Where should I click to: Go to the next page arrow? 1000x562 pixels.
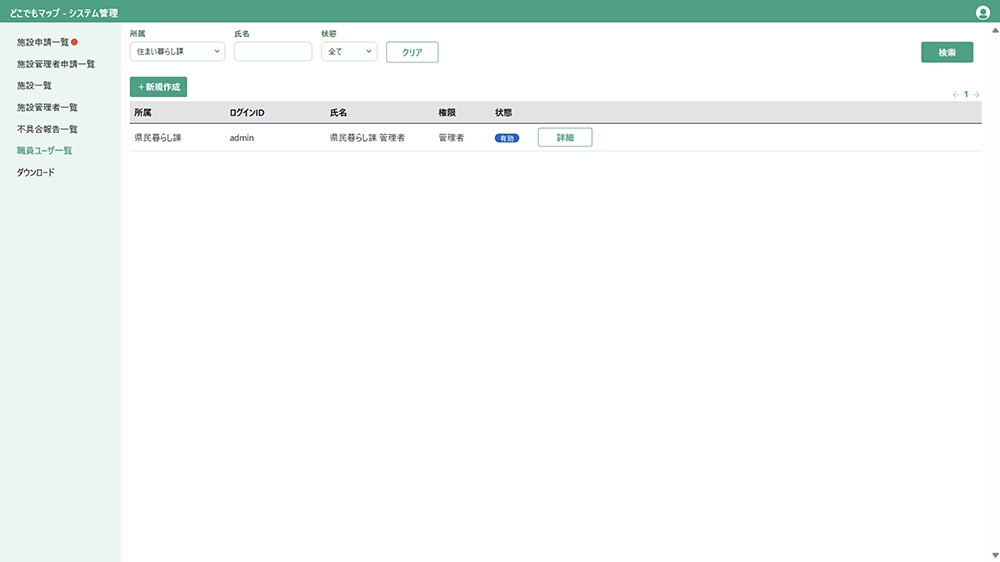click(976, 94)
